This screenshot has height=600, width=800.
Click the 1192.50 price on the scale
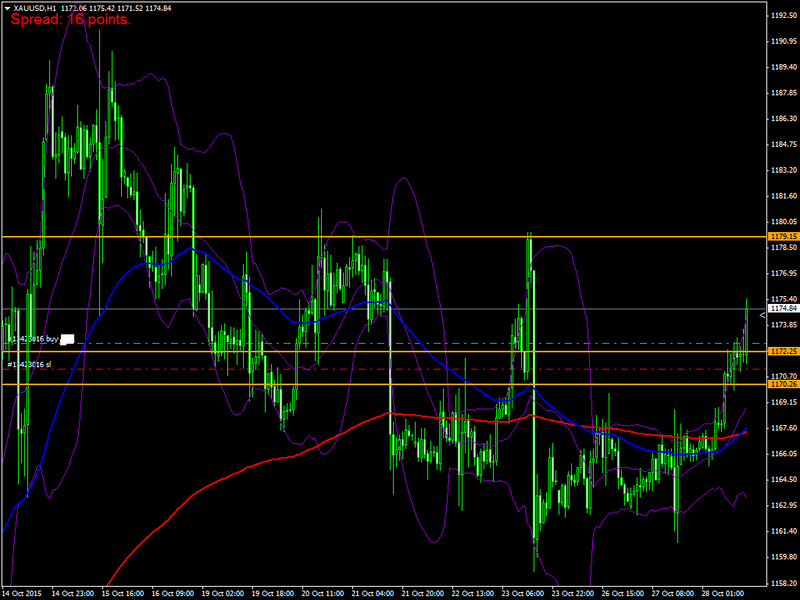pyautogui.click(x=783, y=16)
